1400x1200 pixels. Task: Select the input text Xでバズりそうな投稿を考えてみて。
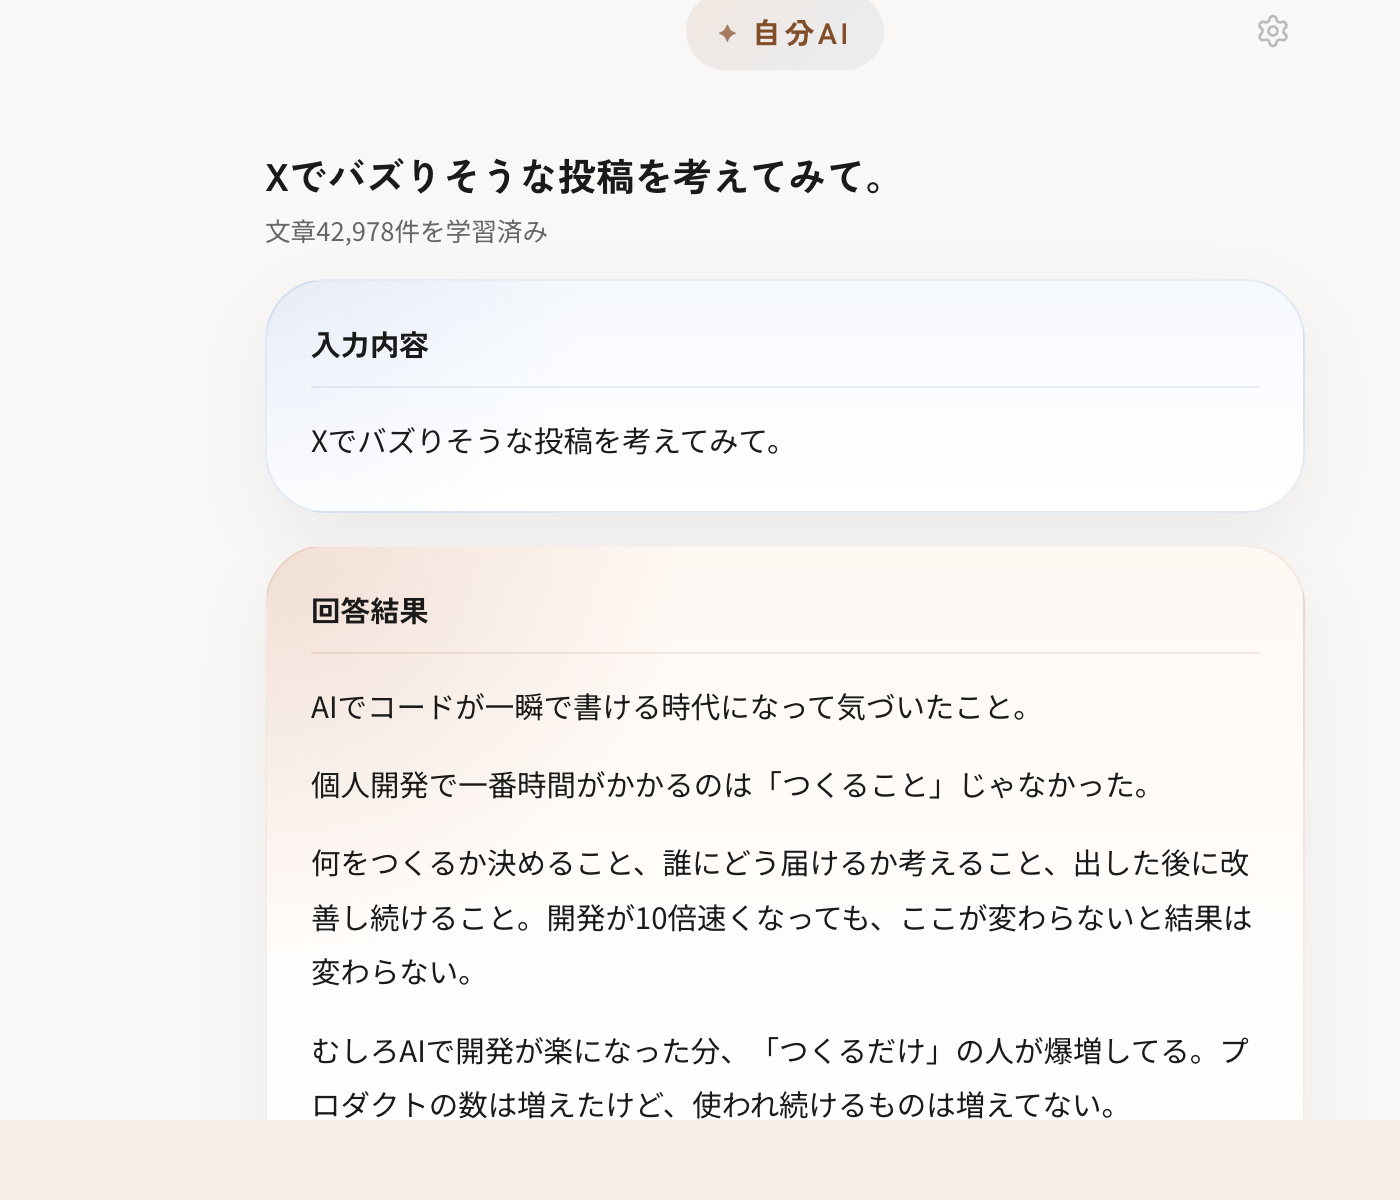tap(547, 442)
